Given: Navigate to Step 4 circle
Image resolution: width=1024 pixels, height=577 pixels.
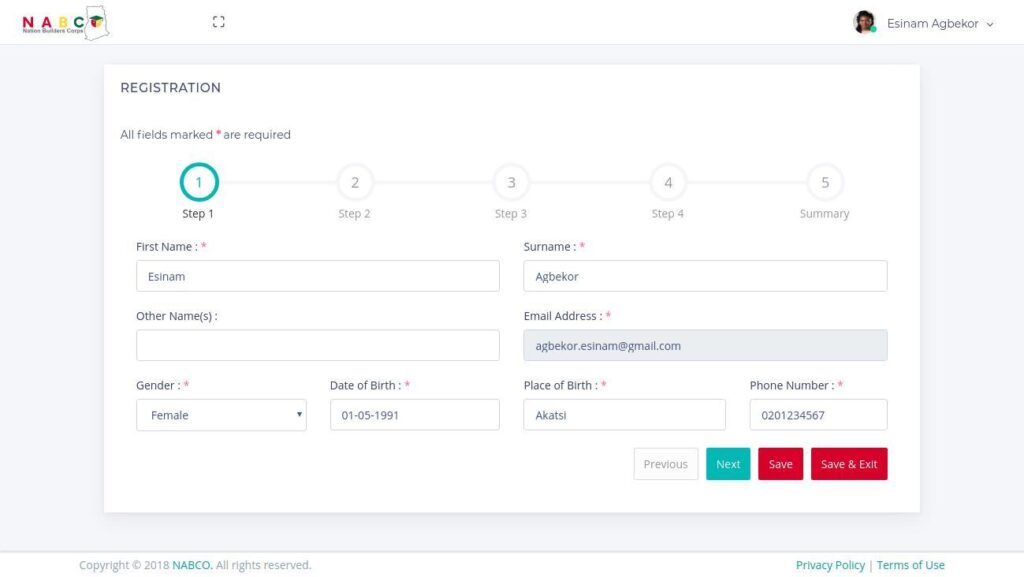Looking at the screenshot, I should [668, 183].
